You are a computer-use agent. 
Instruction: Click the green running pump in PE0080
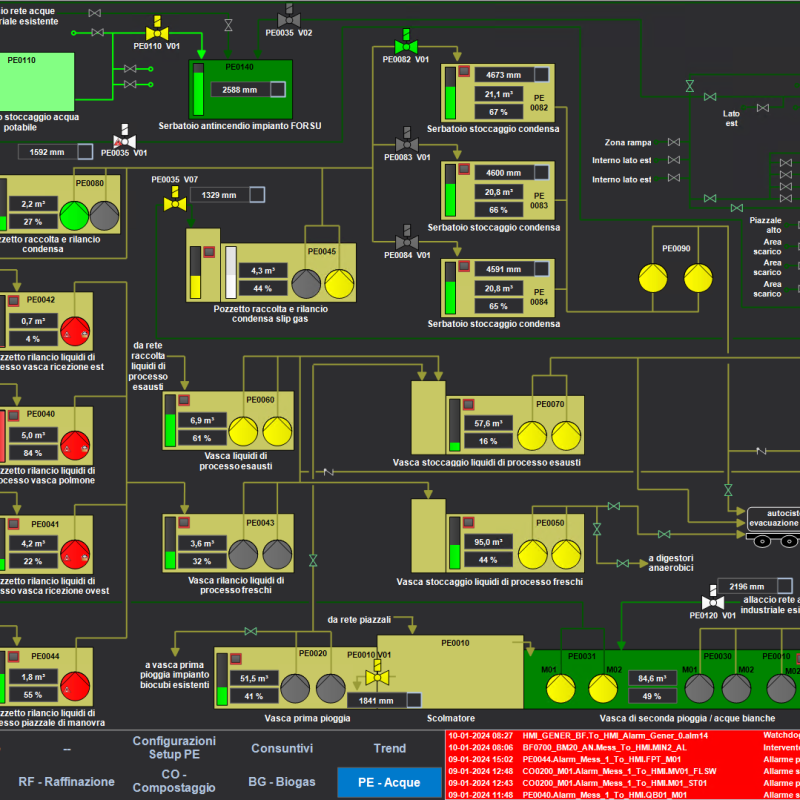[x=74, y=215]
